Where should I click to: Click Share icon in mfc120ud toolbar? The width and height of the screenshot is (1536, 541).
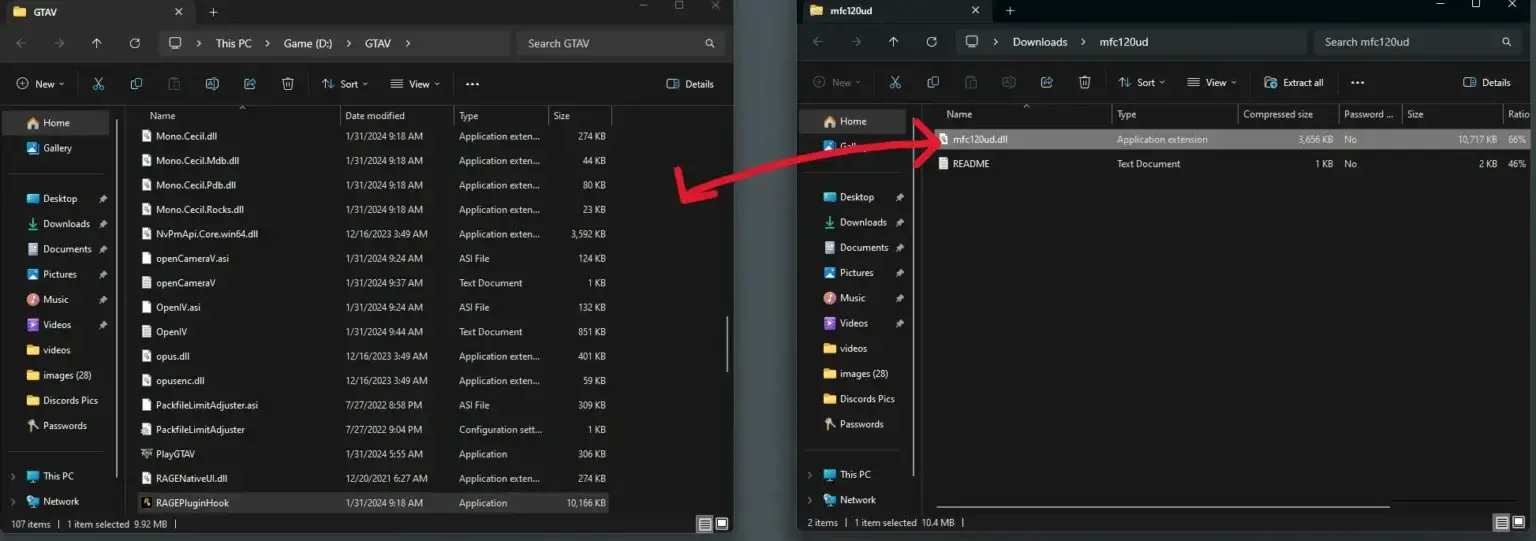pyautogui.click(x=1047, y=82)
